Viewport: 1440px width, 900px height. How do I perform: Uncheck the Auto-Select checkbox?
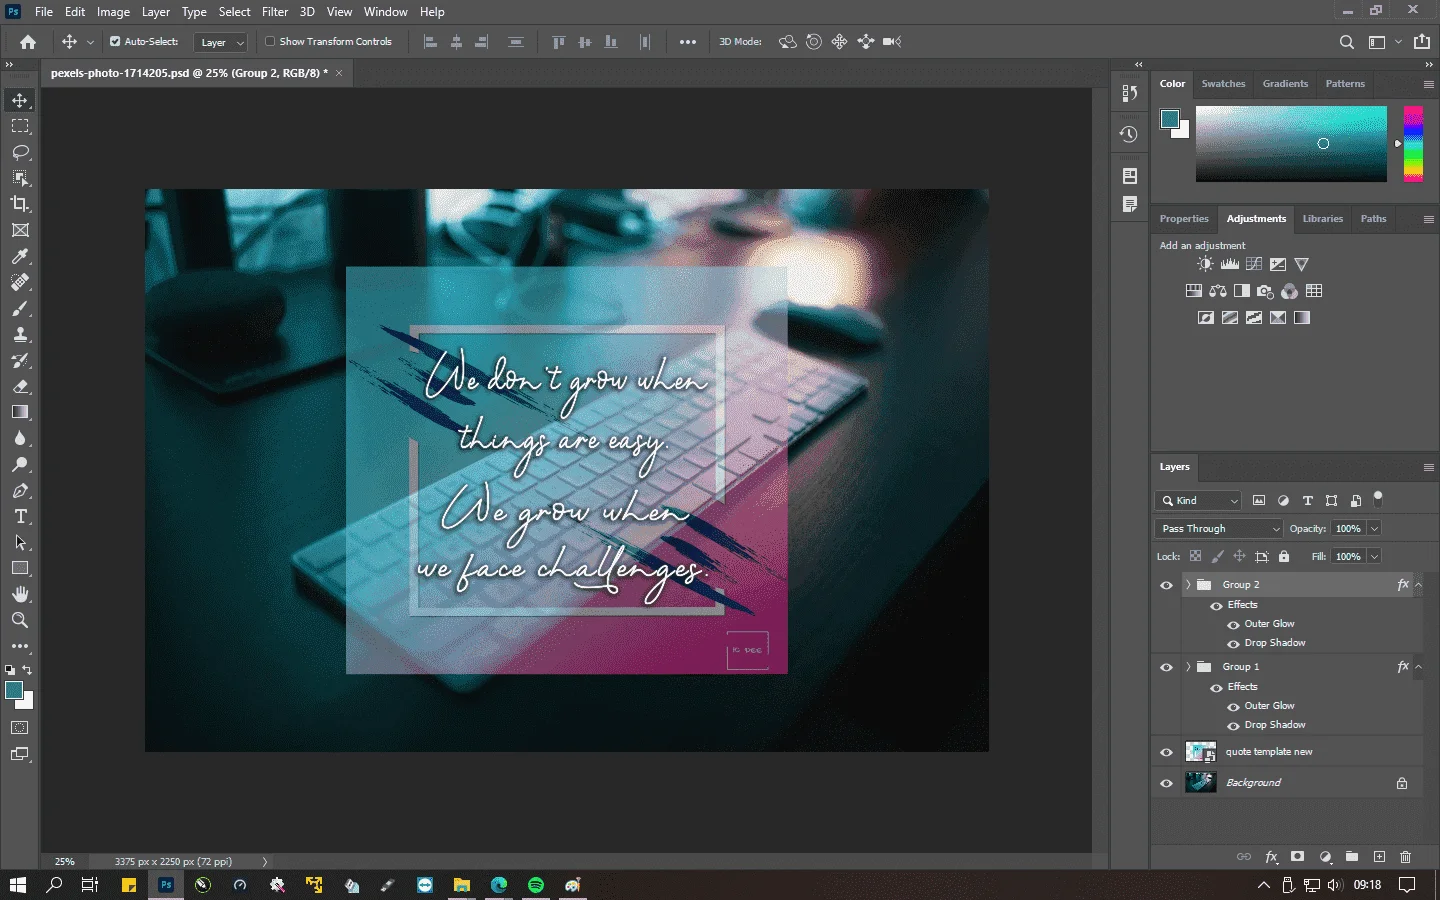click(115, 41)
